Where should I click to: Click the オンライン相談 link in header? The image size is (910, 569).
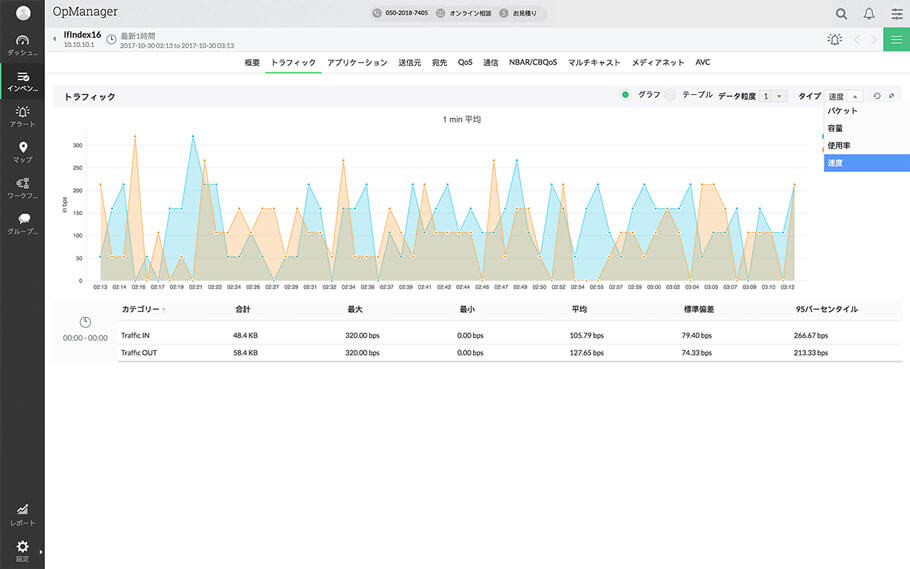click(469, 14)
